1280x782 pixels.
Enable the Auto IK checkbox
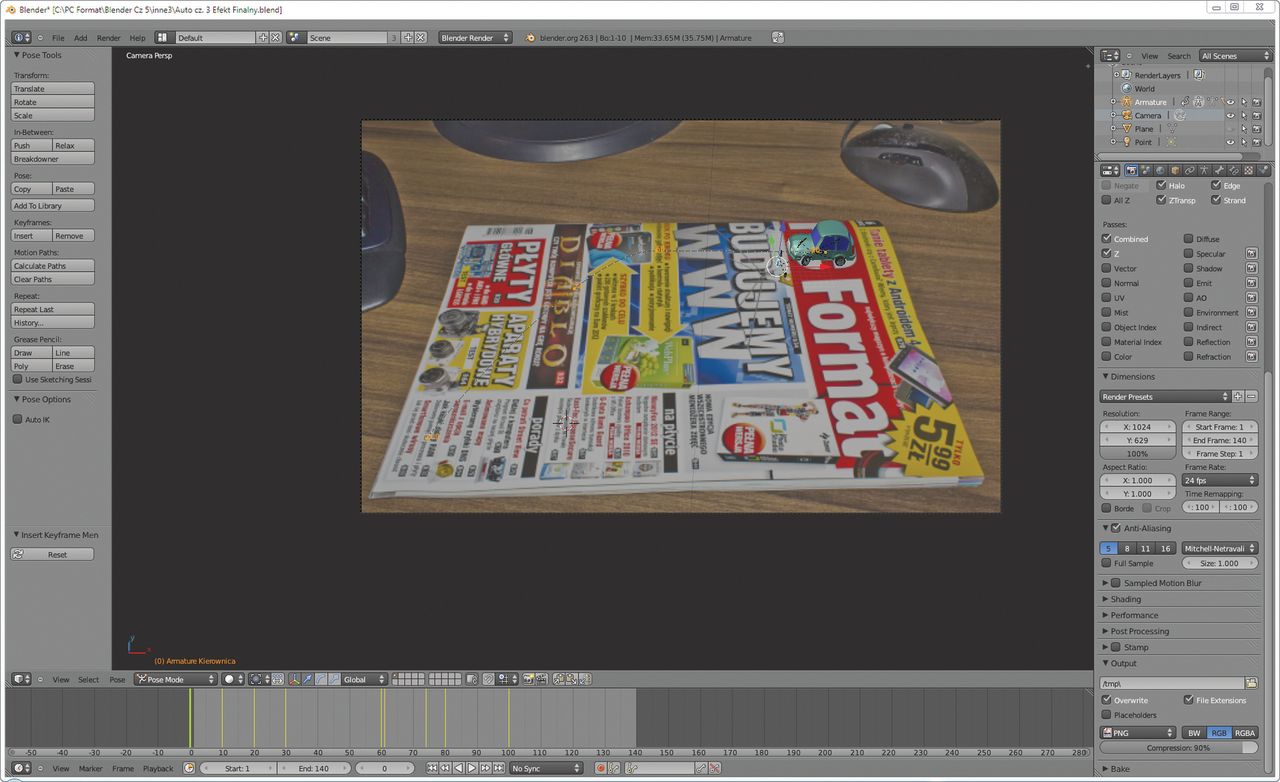coord(18,419)
